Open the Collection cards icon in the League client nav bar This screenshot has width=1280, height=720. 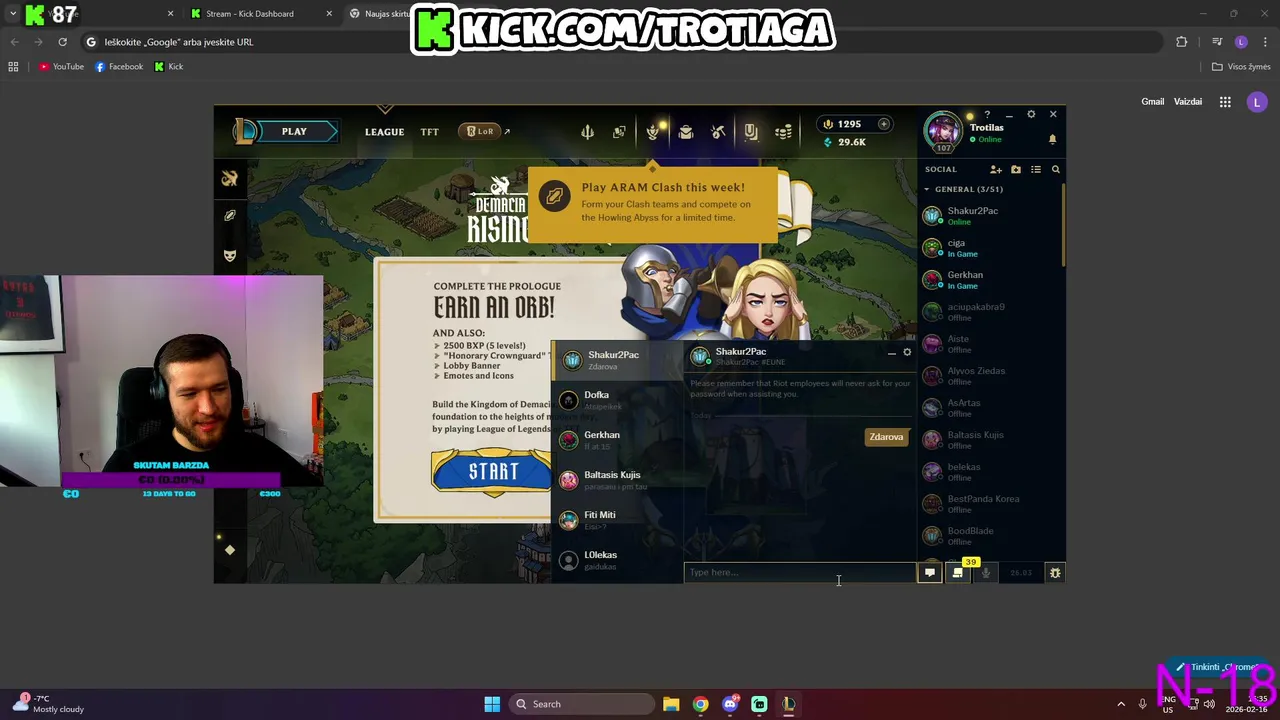(619, 132)
